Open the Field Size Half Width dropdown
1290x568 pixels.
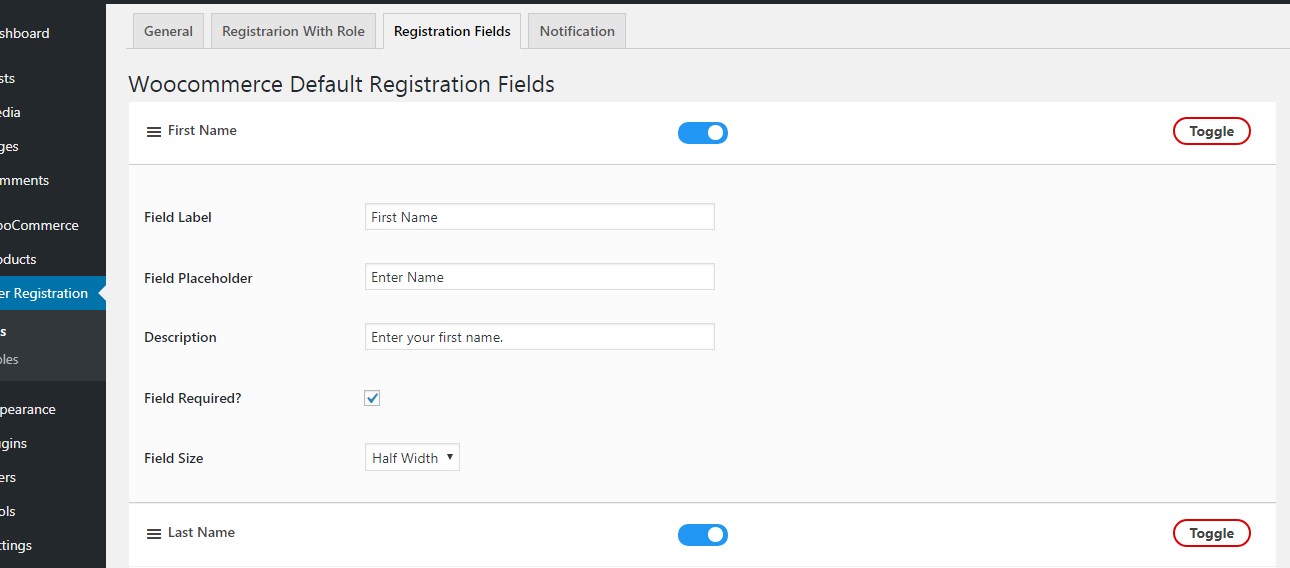(x=412, y=458)
